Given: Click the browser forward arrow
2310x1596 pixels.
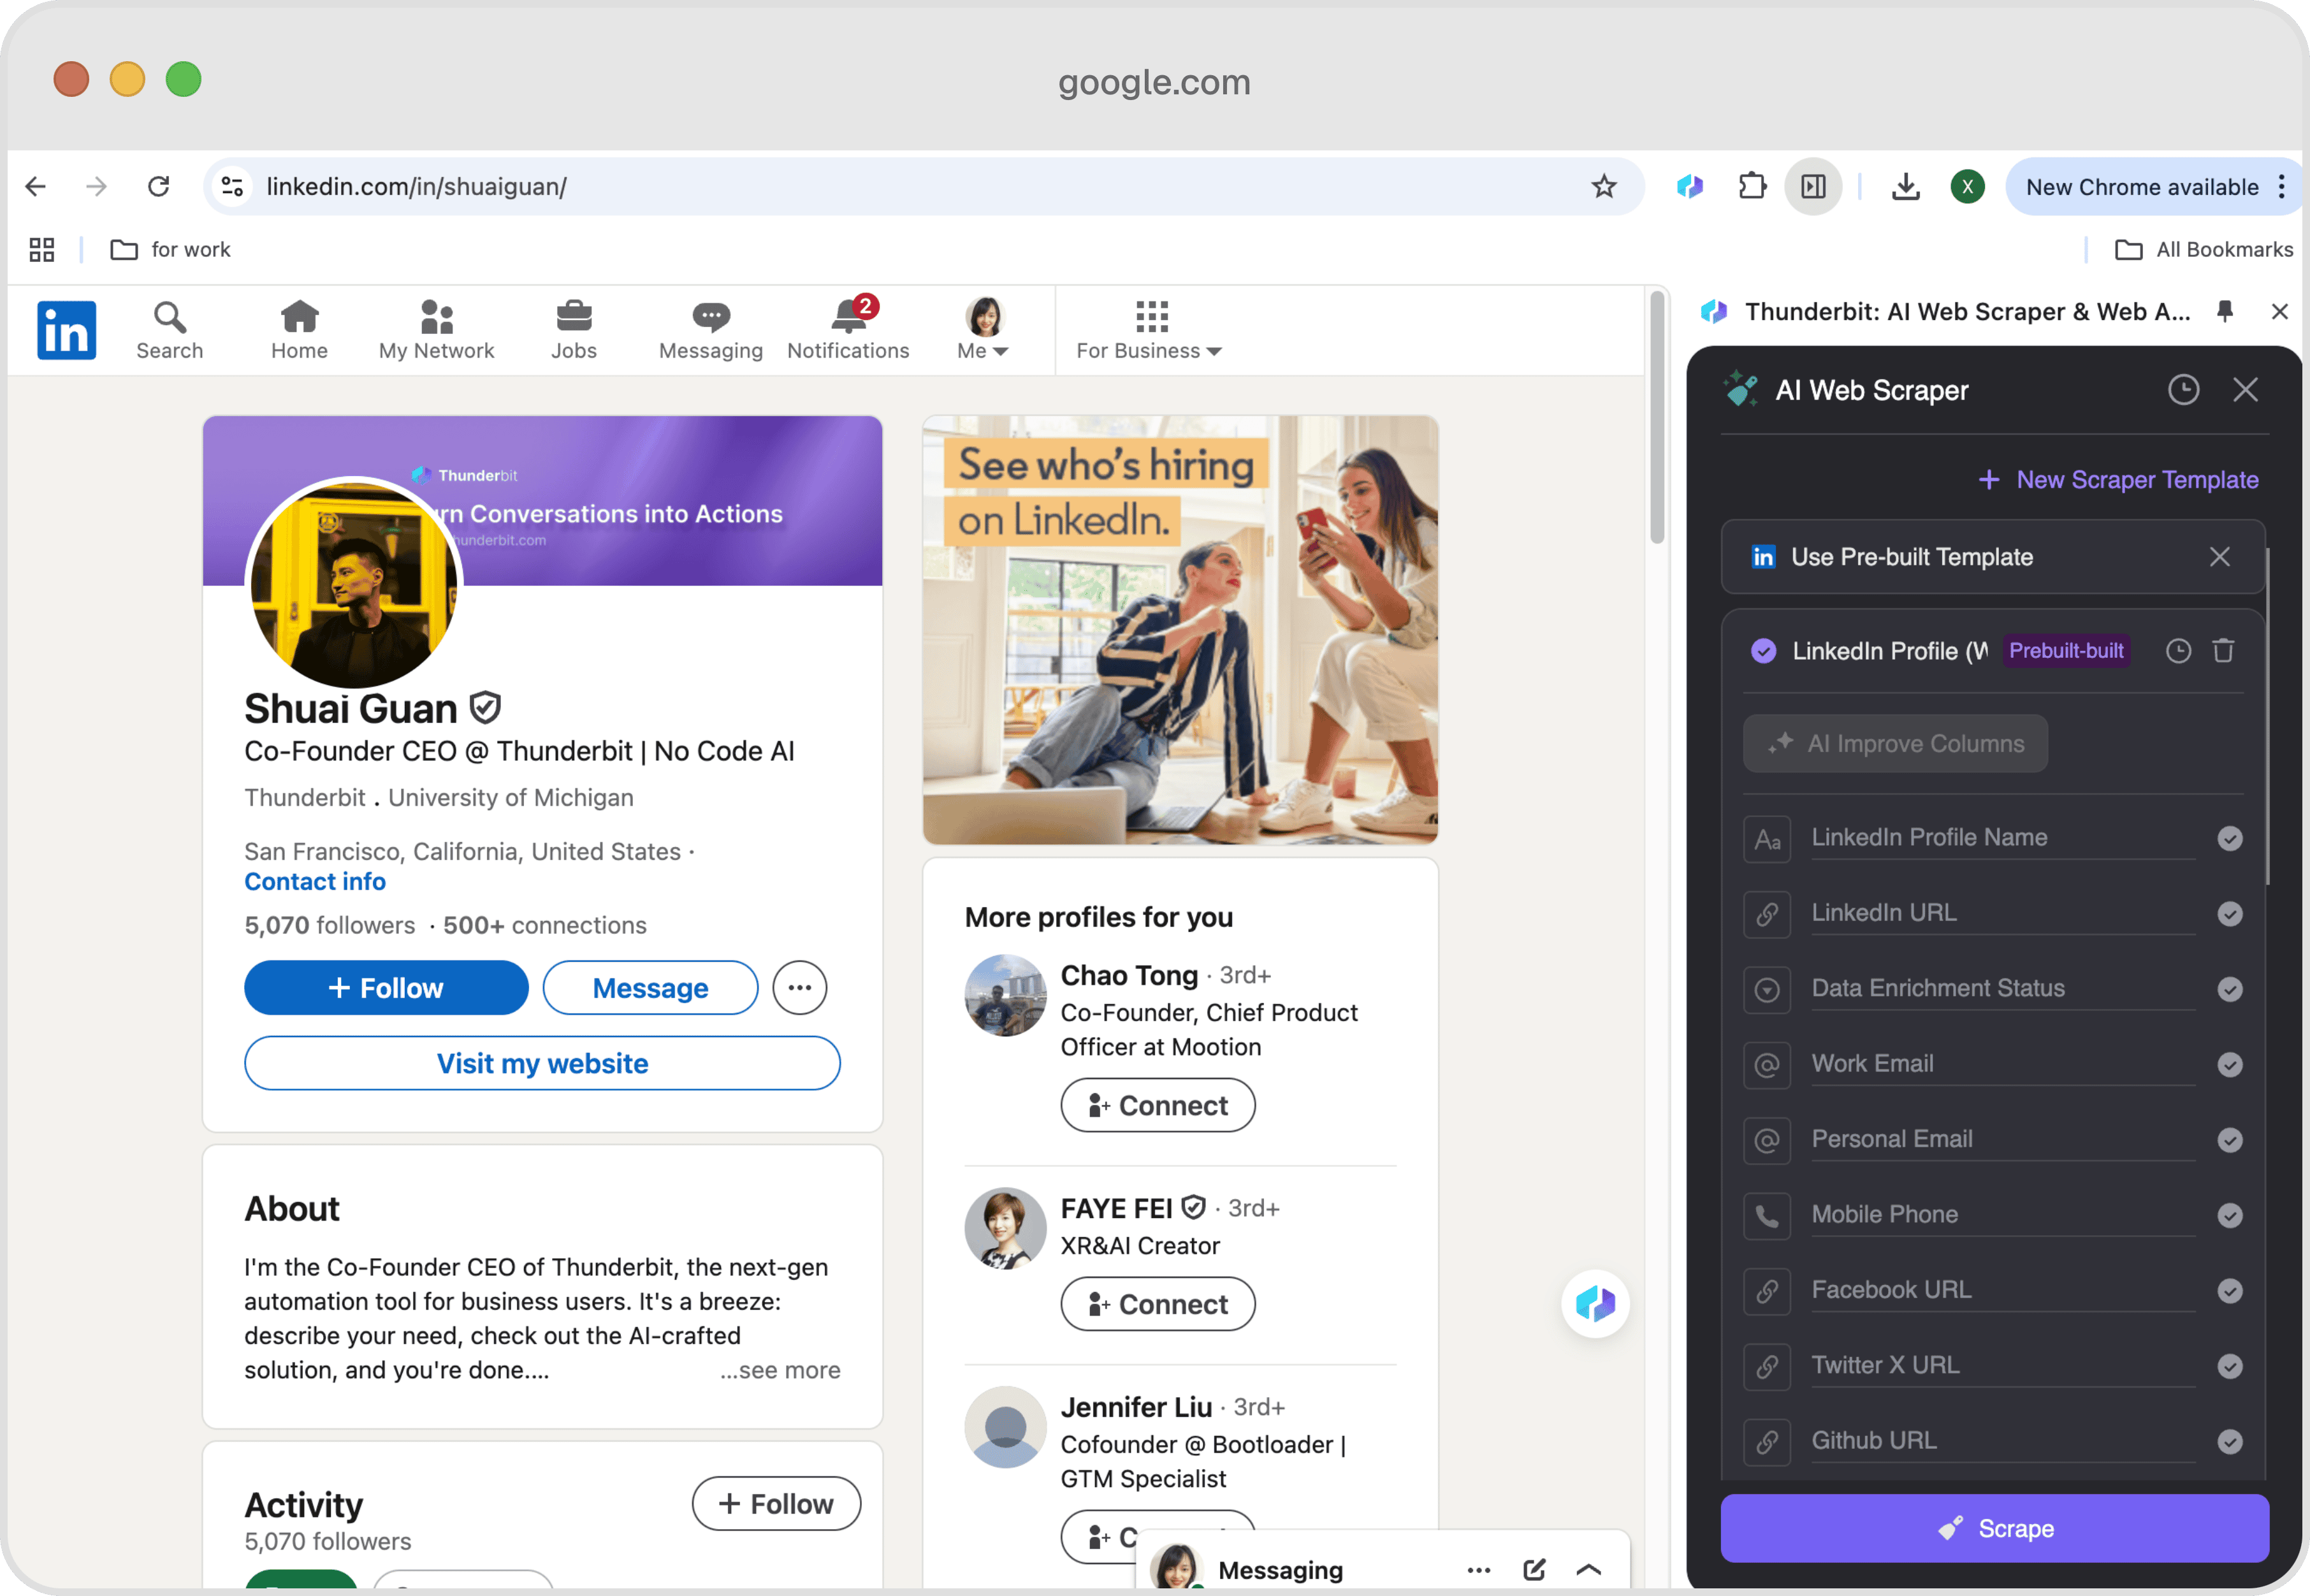Looking at the screenshot, I should coord(96,186).
